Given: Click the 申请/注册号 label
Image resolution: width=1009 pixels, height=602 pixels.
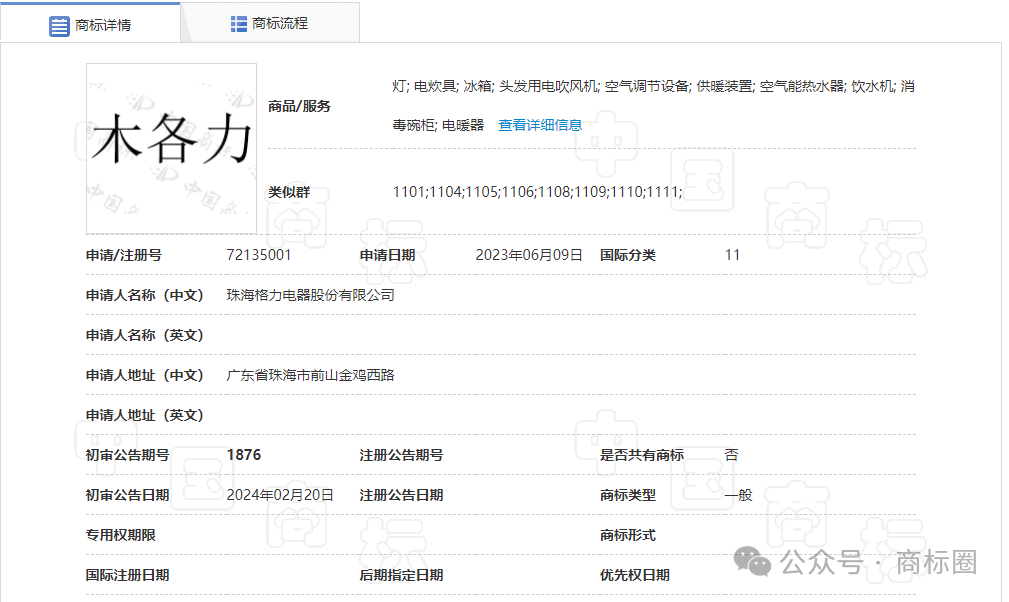Looking at the screenshot, I should click(x=124, y=255).
